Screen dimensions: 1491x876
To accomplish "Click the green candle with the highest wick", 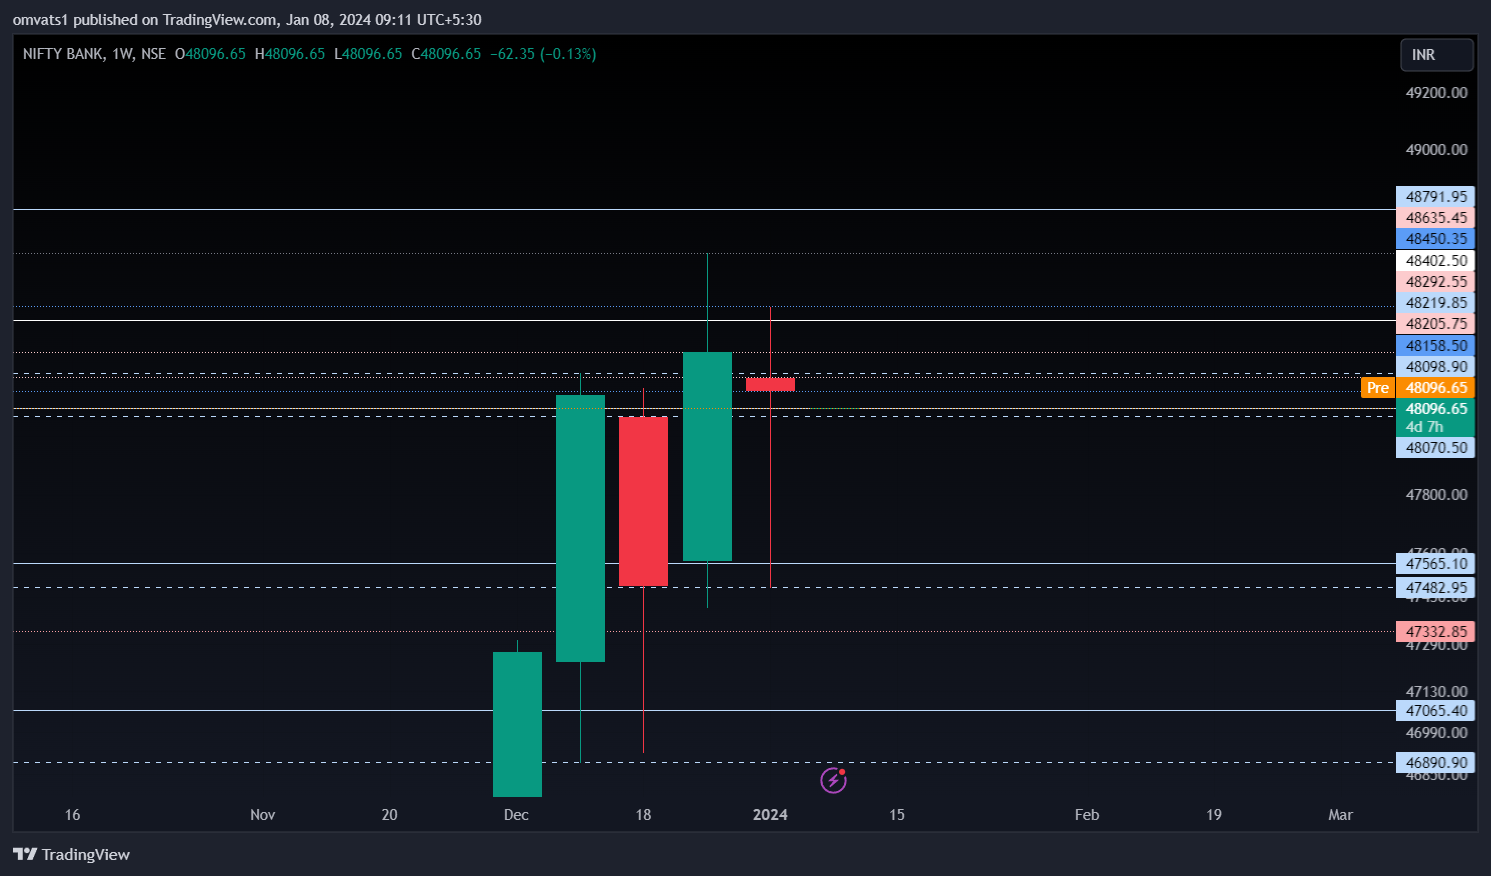I will [x=707, y=456].
